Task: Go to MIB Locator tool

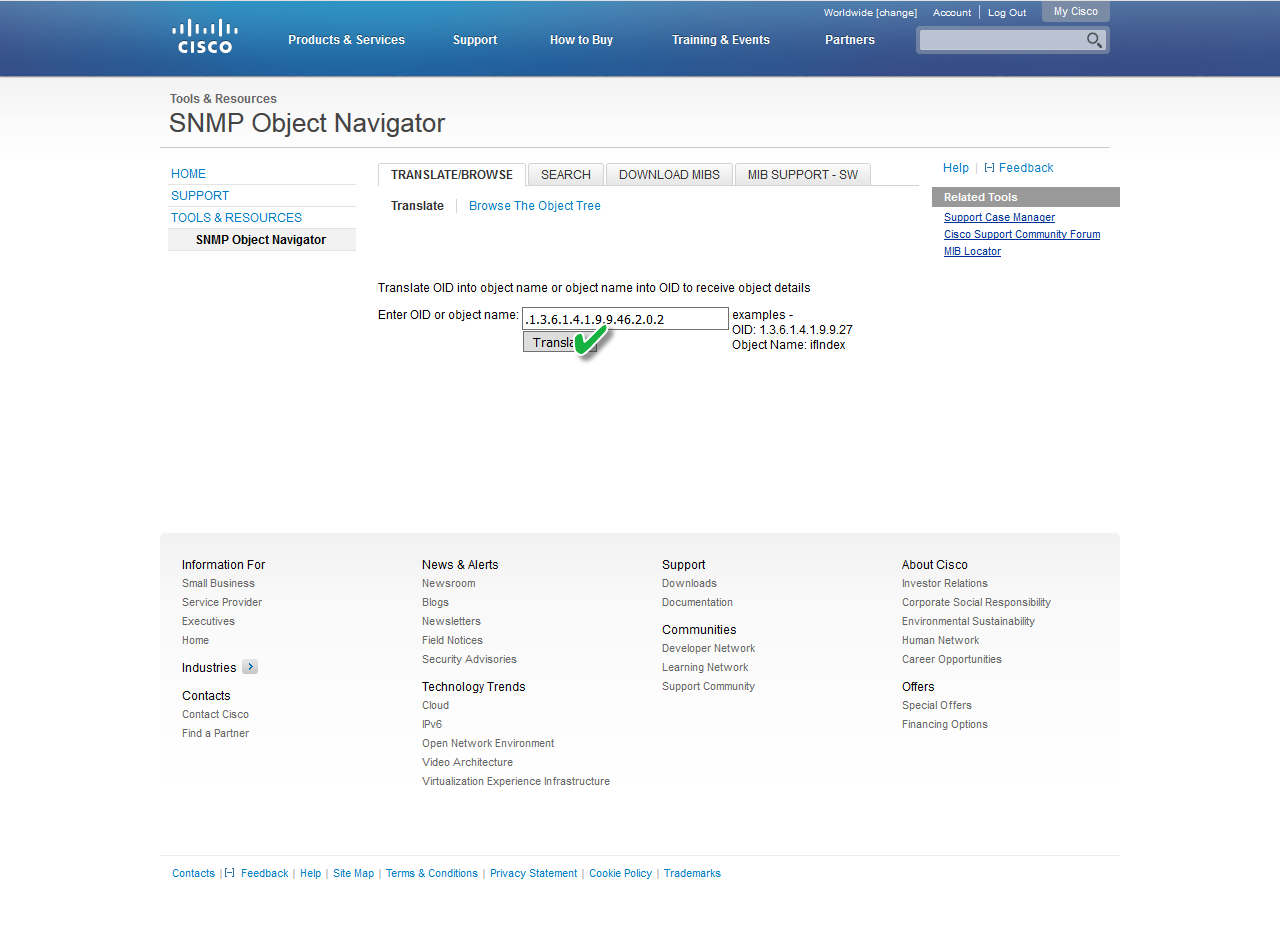Action: coord(972,251)
